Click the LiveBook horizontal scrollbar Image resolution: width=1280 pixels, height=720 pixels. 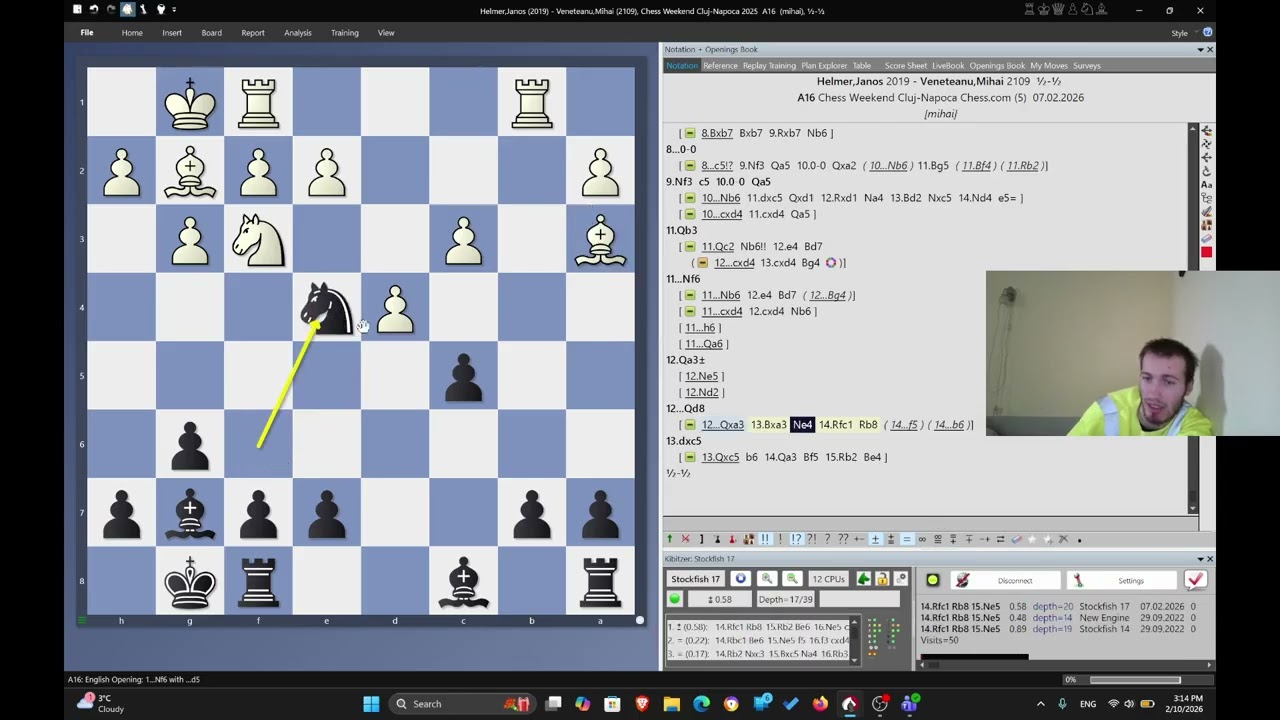tap(1065, 664)
